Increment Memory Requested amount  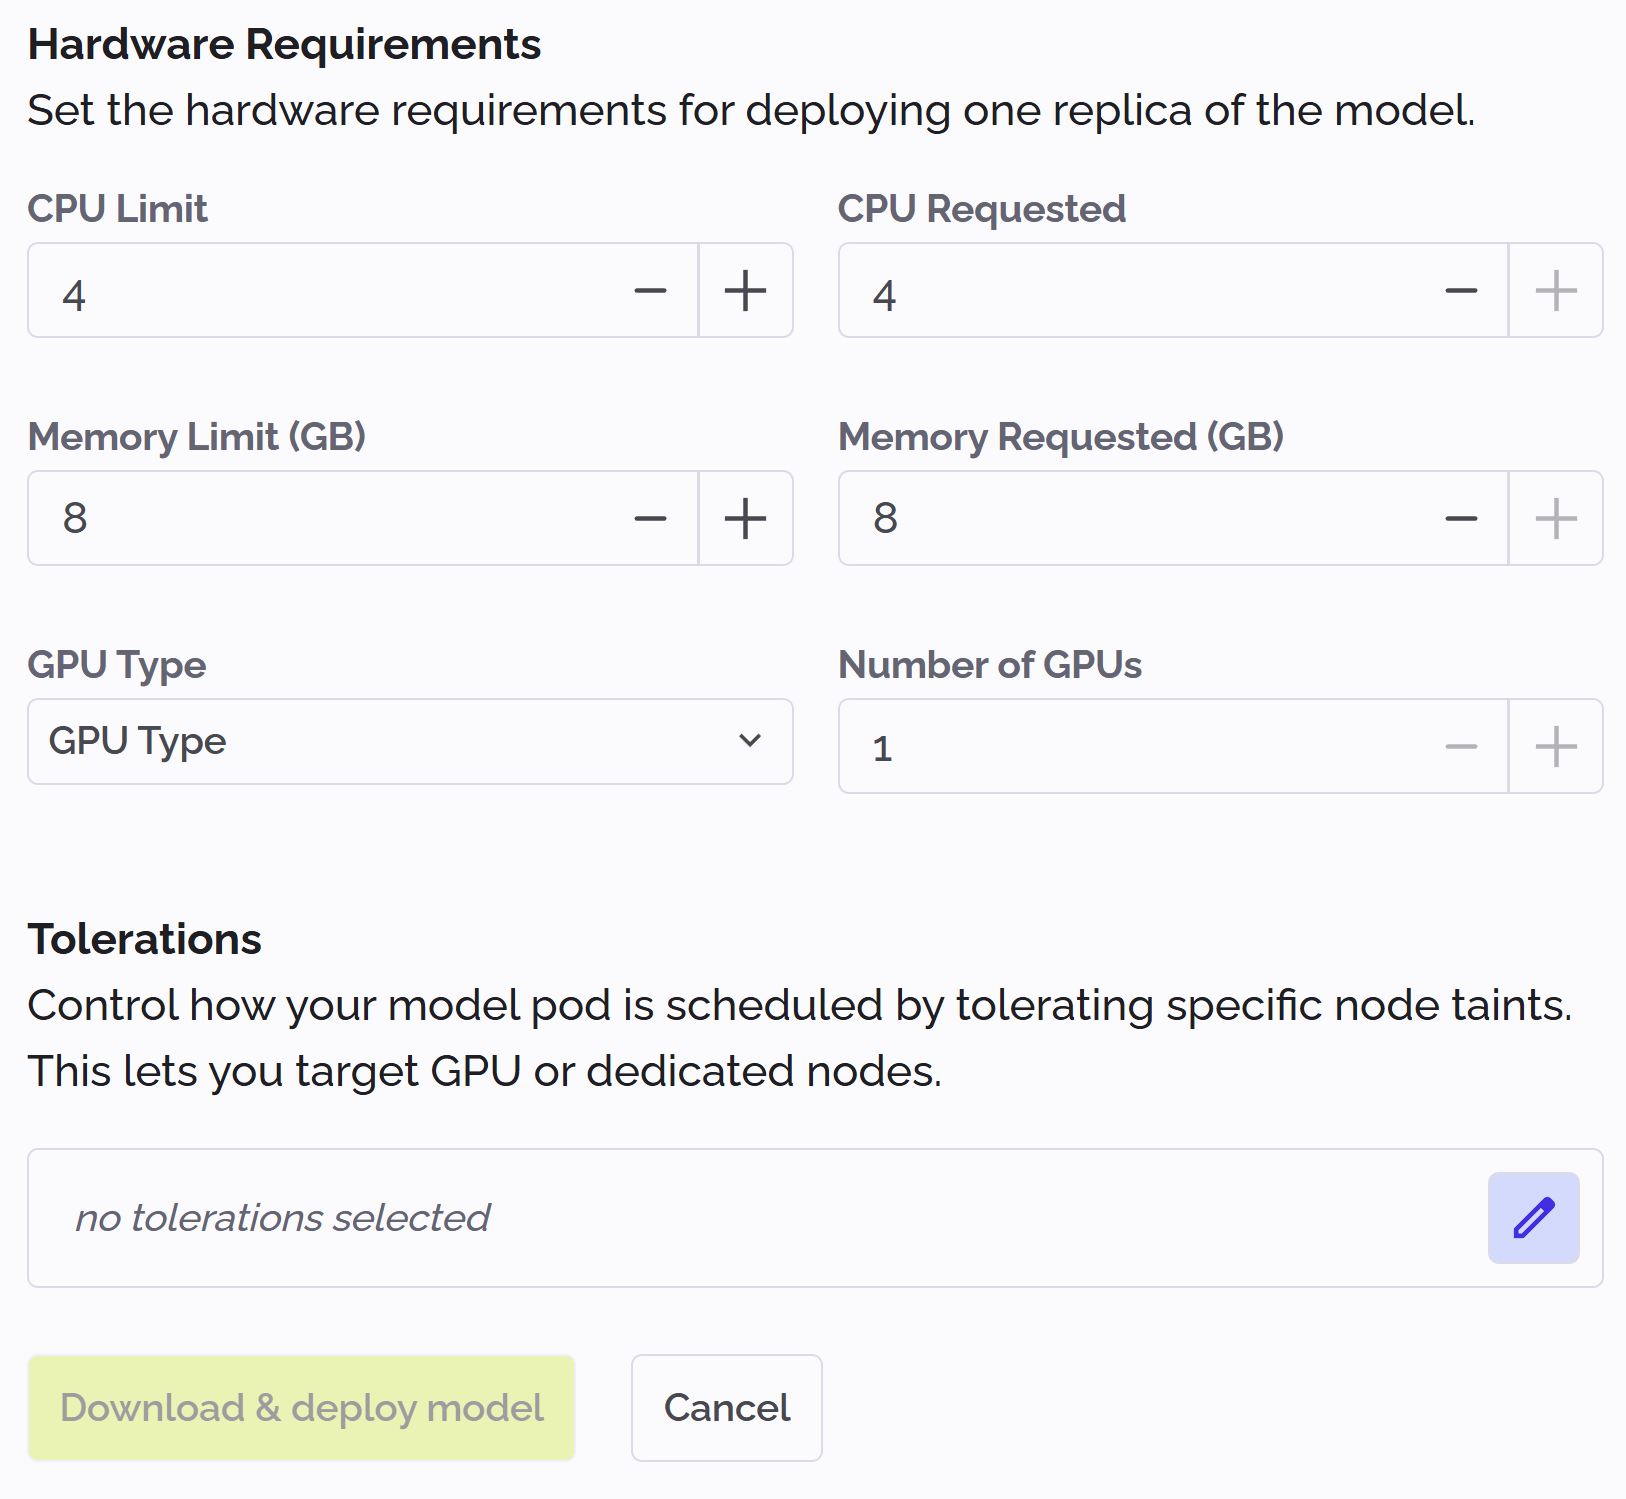(1554, 518)
